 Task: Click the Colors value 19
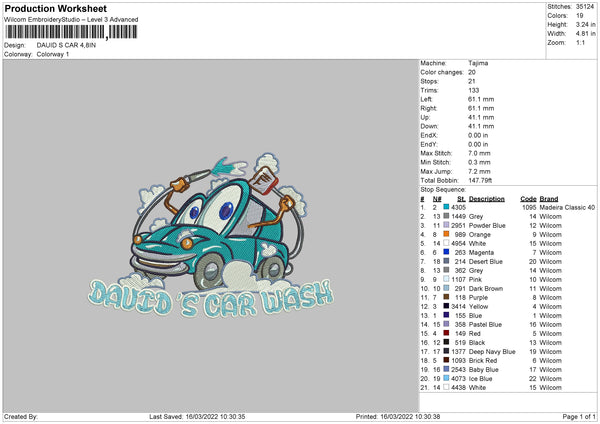coord(579,16)
